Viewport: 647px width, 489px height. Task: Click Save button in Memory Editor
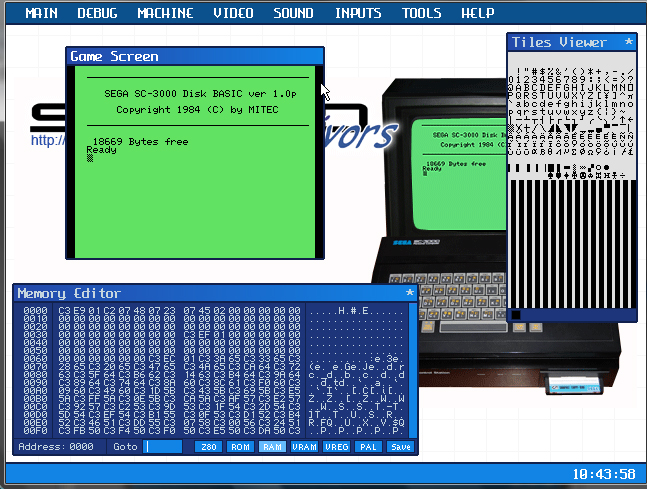tap(401, 447)
